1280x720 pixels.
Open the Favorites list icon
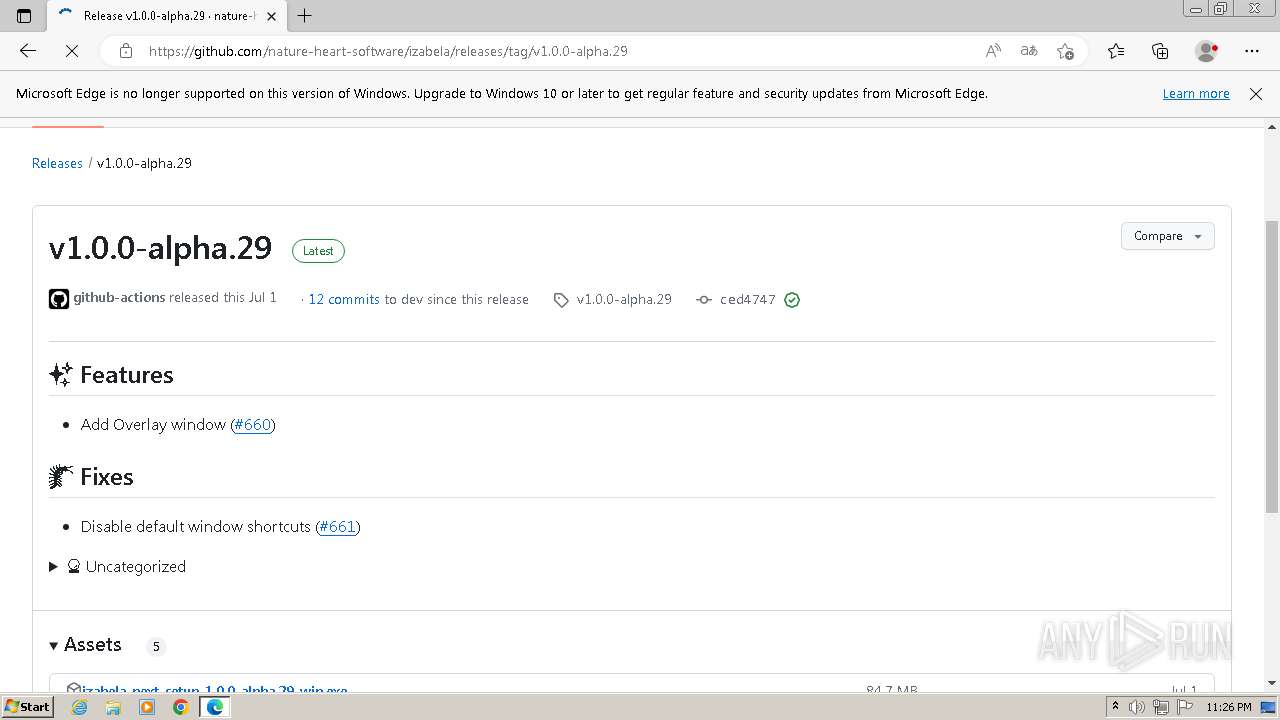pyautogui.click(x=1116, y=51)
